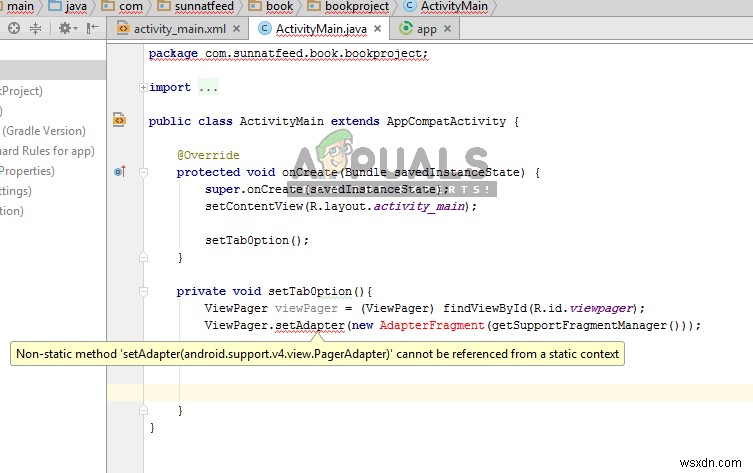Click the collapse all icon
Image resolution: width=753 pixels, height=473 pixels.
pyautogui.click(x=35, y=28)
